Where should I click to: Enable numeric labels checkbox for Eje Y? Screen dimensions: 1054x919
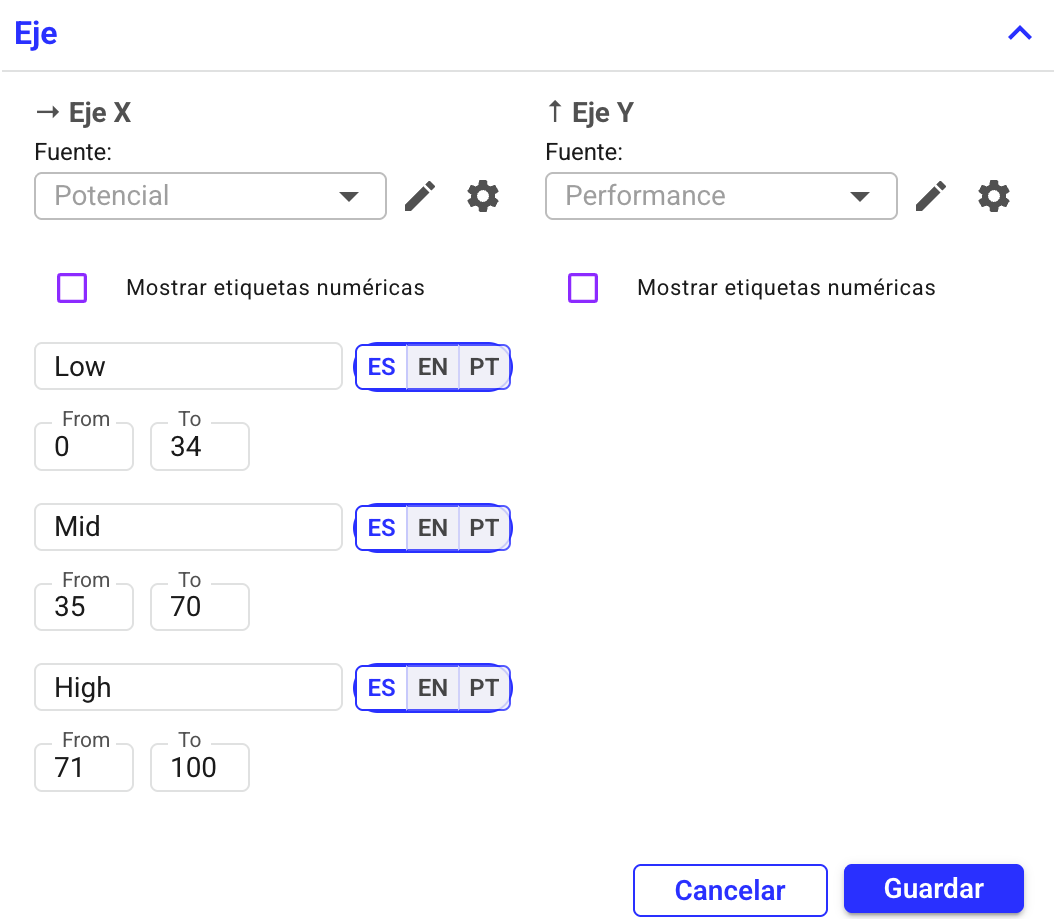coord(583,288)
